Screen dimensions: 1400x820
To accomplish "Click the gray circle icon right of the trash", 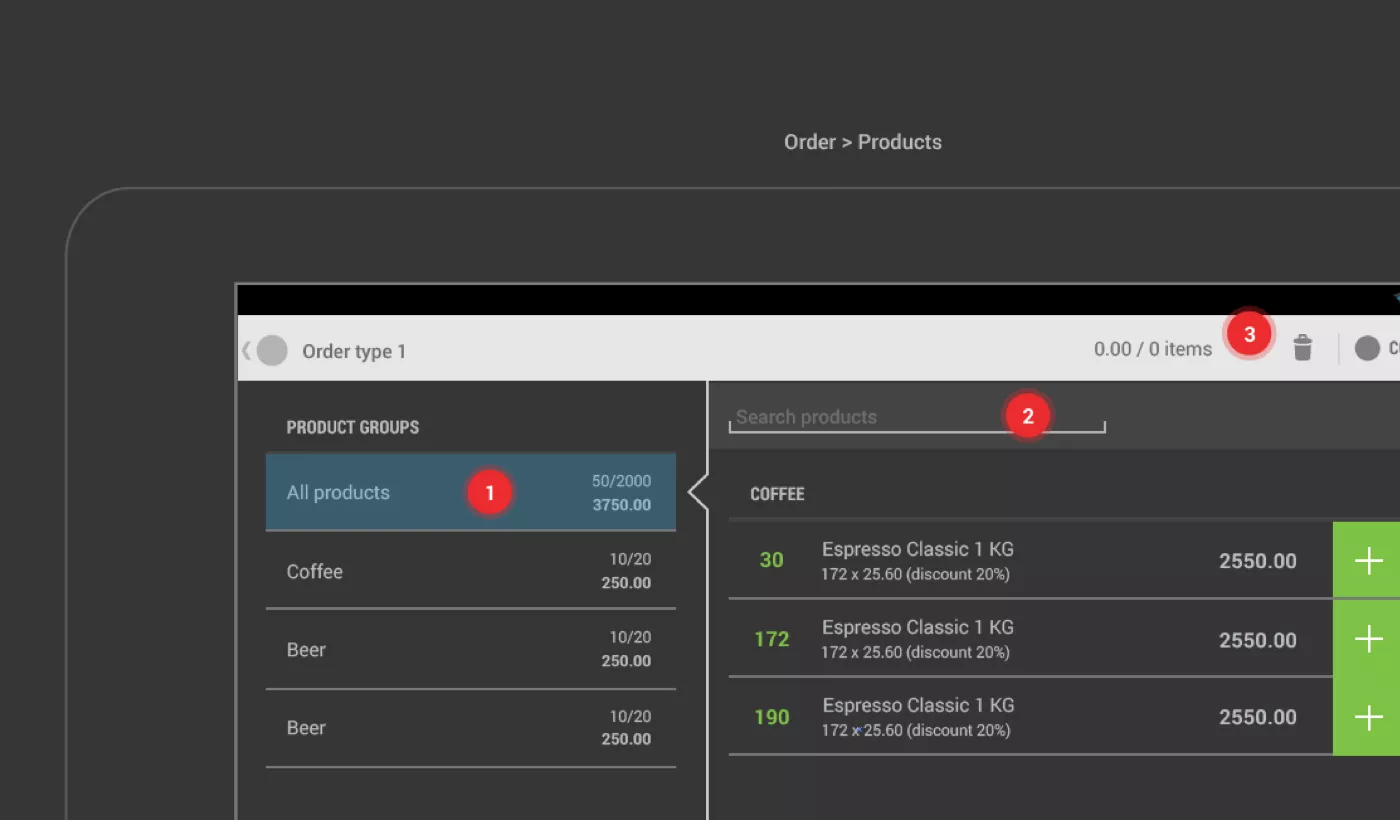I will tap(1367, 348).
